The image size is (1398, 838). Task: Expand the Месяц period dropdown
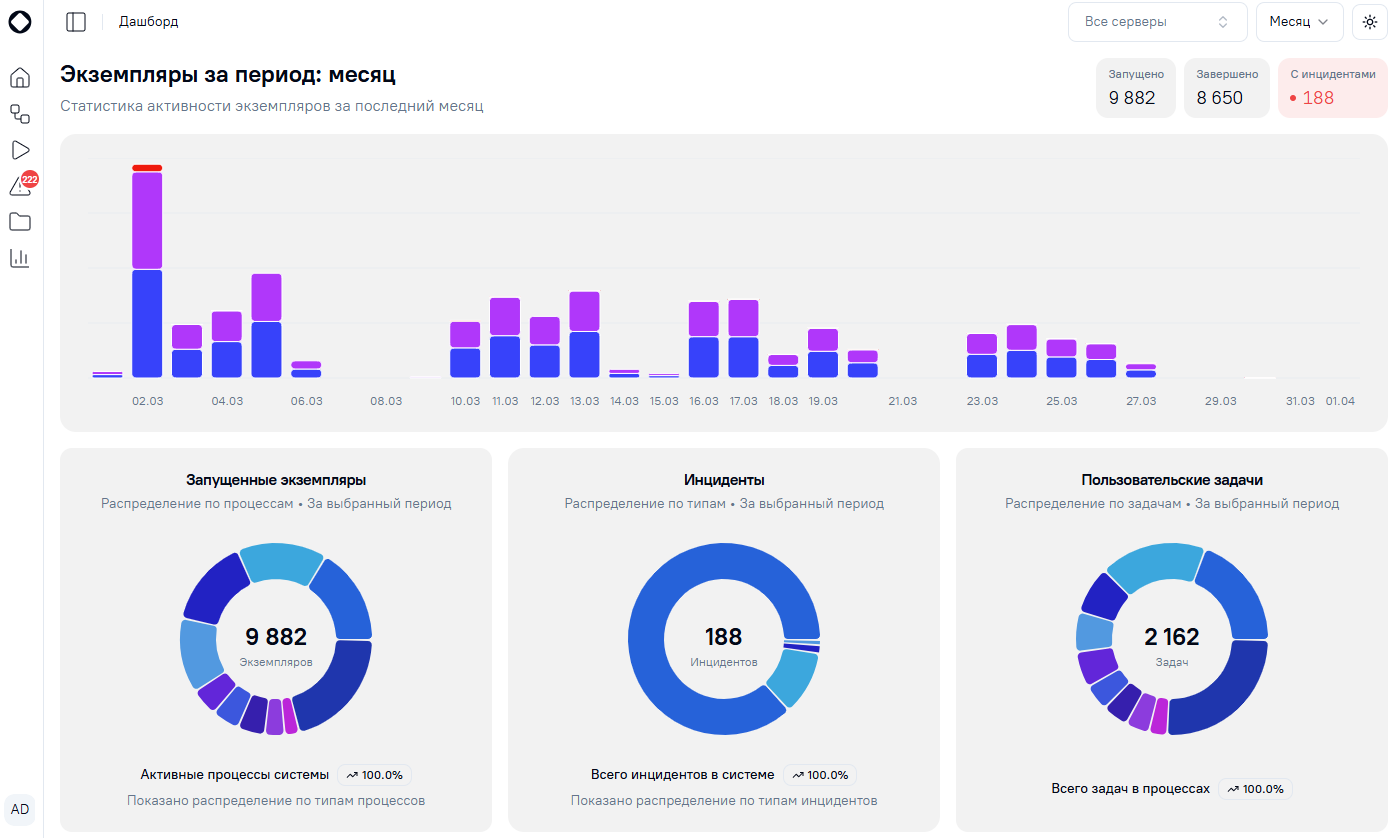1299,22
